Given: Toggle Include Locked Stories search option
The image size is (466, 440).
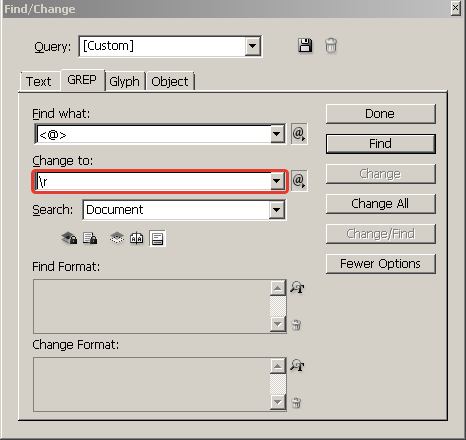Looking at the screenshot, I should (x=90, y=238).
